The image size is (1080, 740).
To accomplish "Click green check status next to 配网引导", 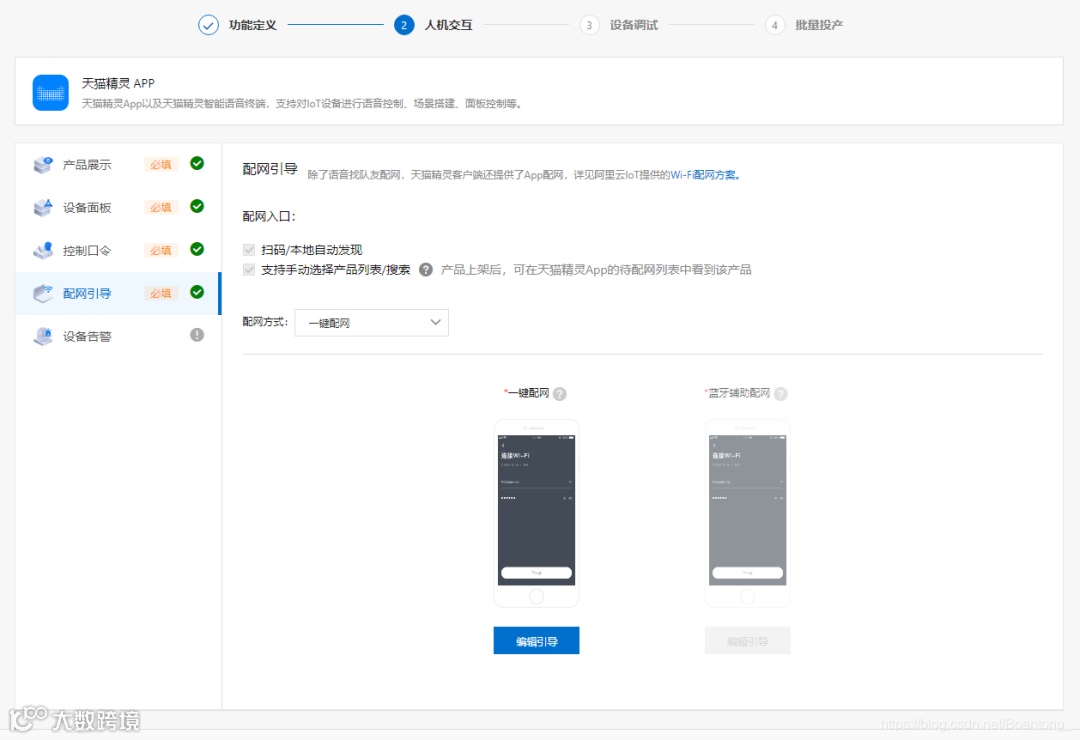I will tap(197, 292).
